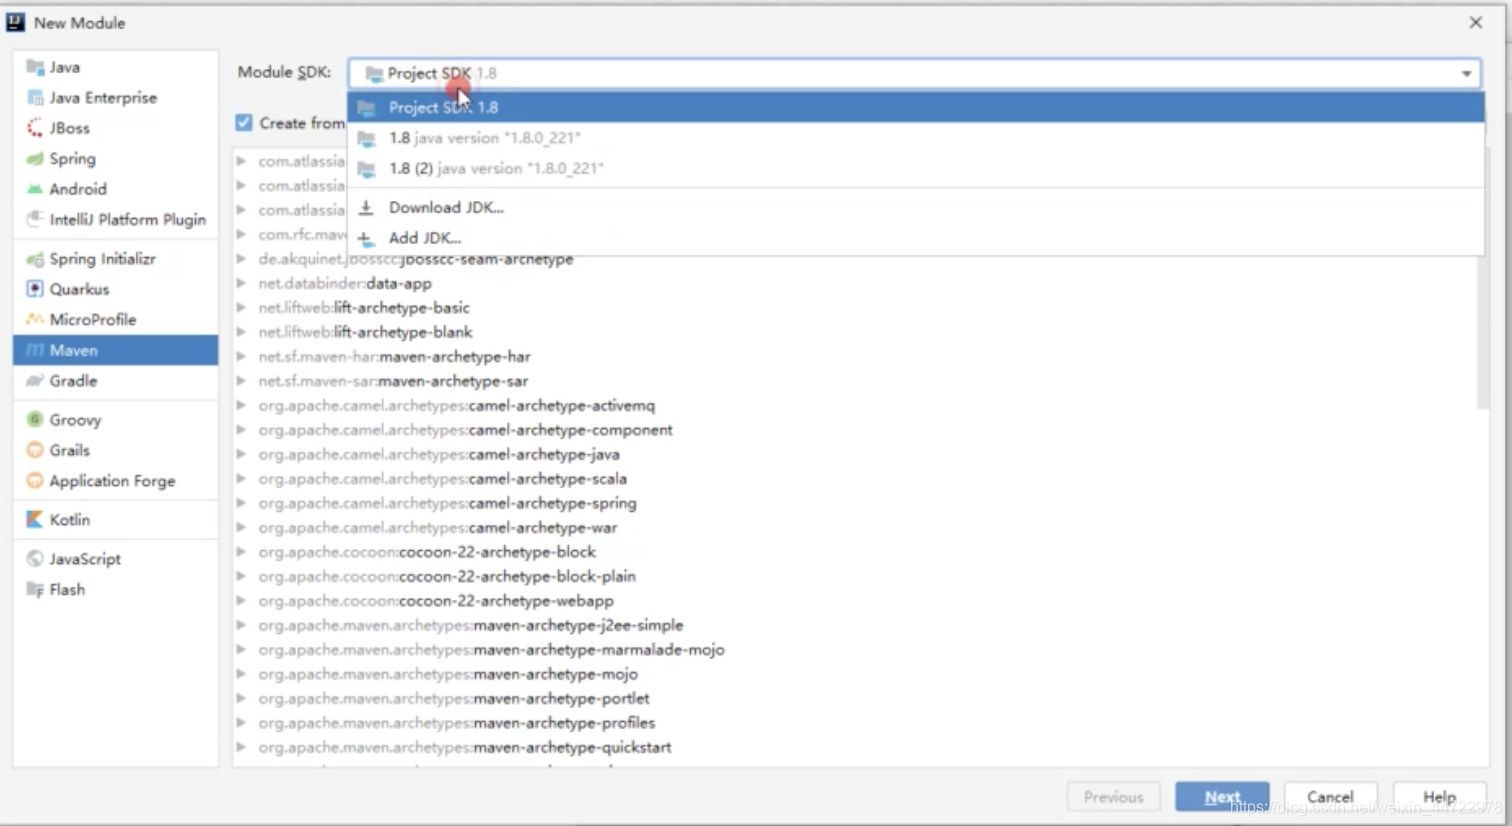Screen dimensions: 1512x826
Task: Choose 1.8 (2) java version option
Action: click(x=915, y=168)
